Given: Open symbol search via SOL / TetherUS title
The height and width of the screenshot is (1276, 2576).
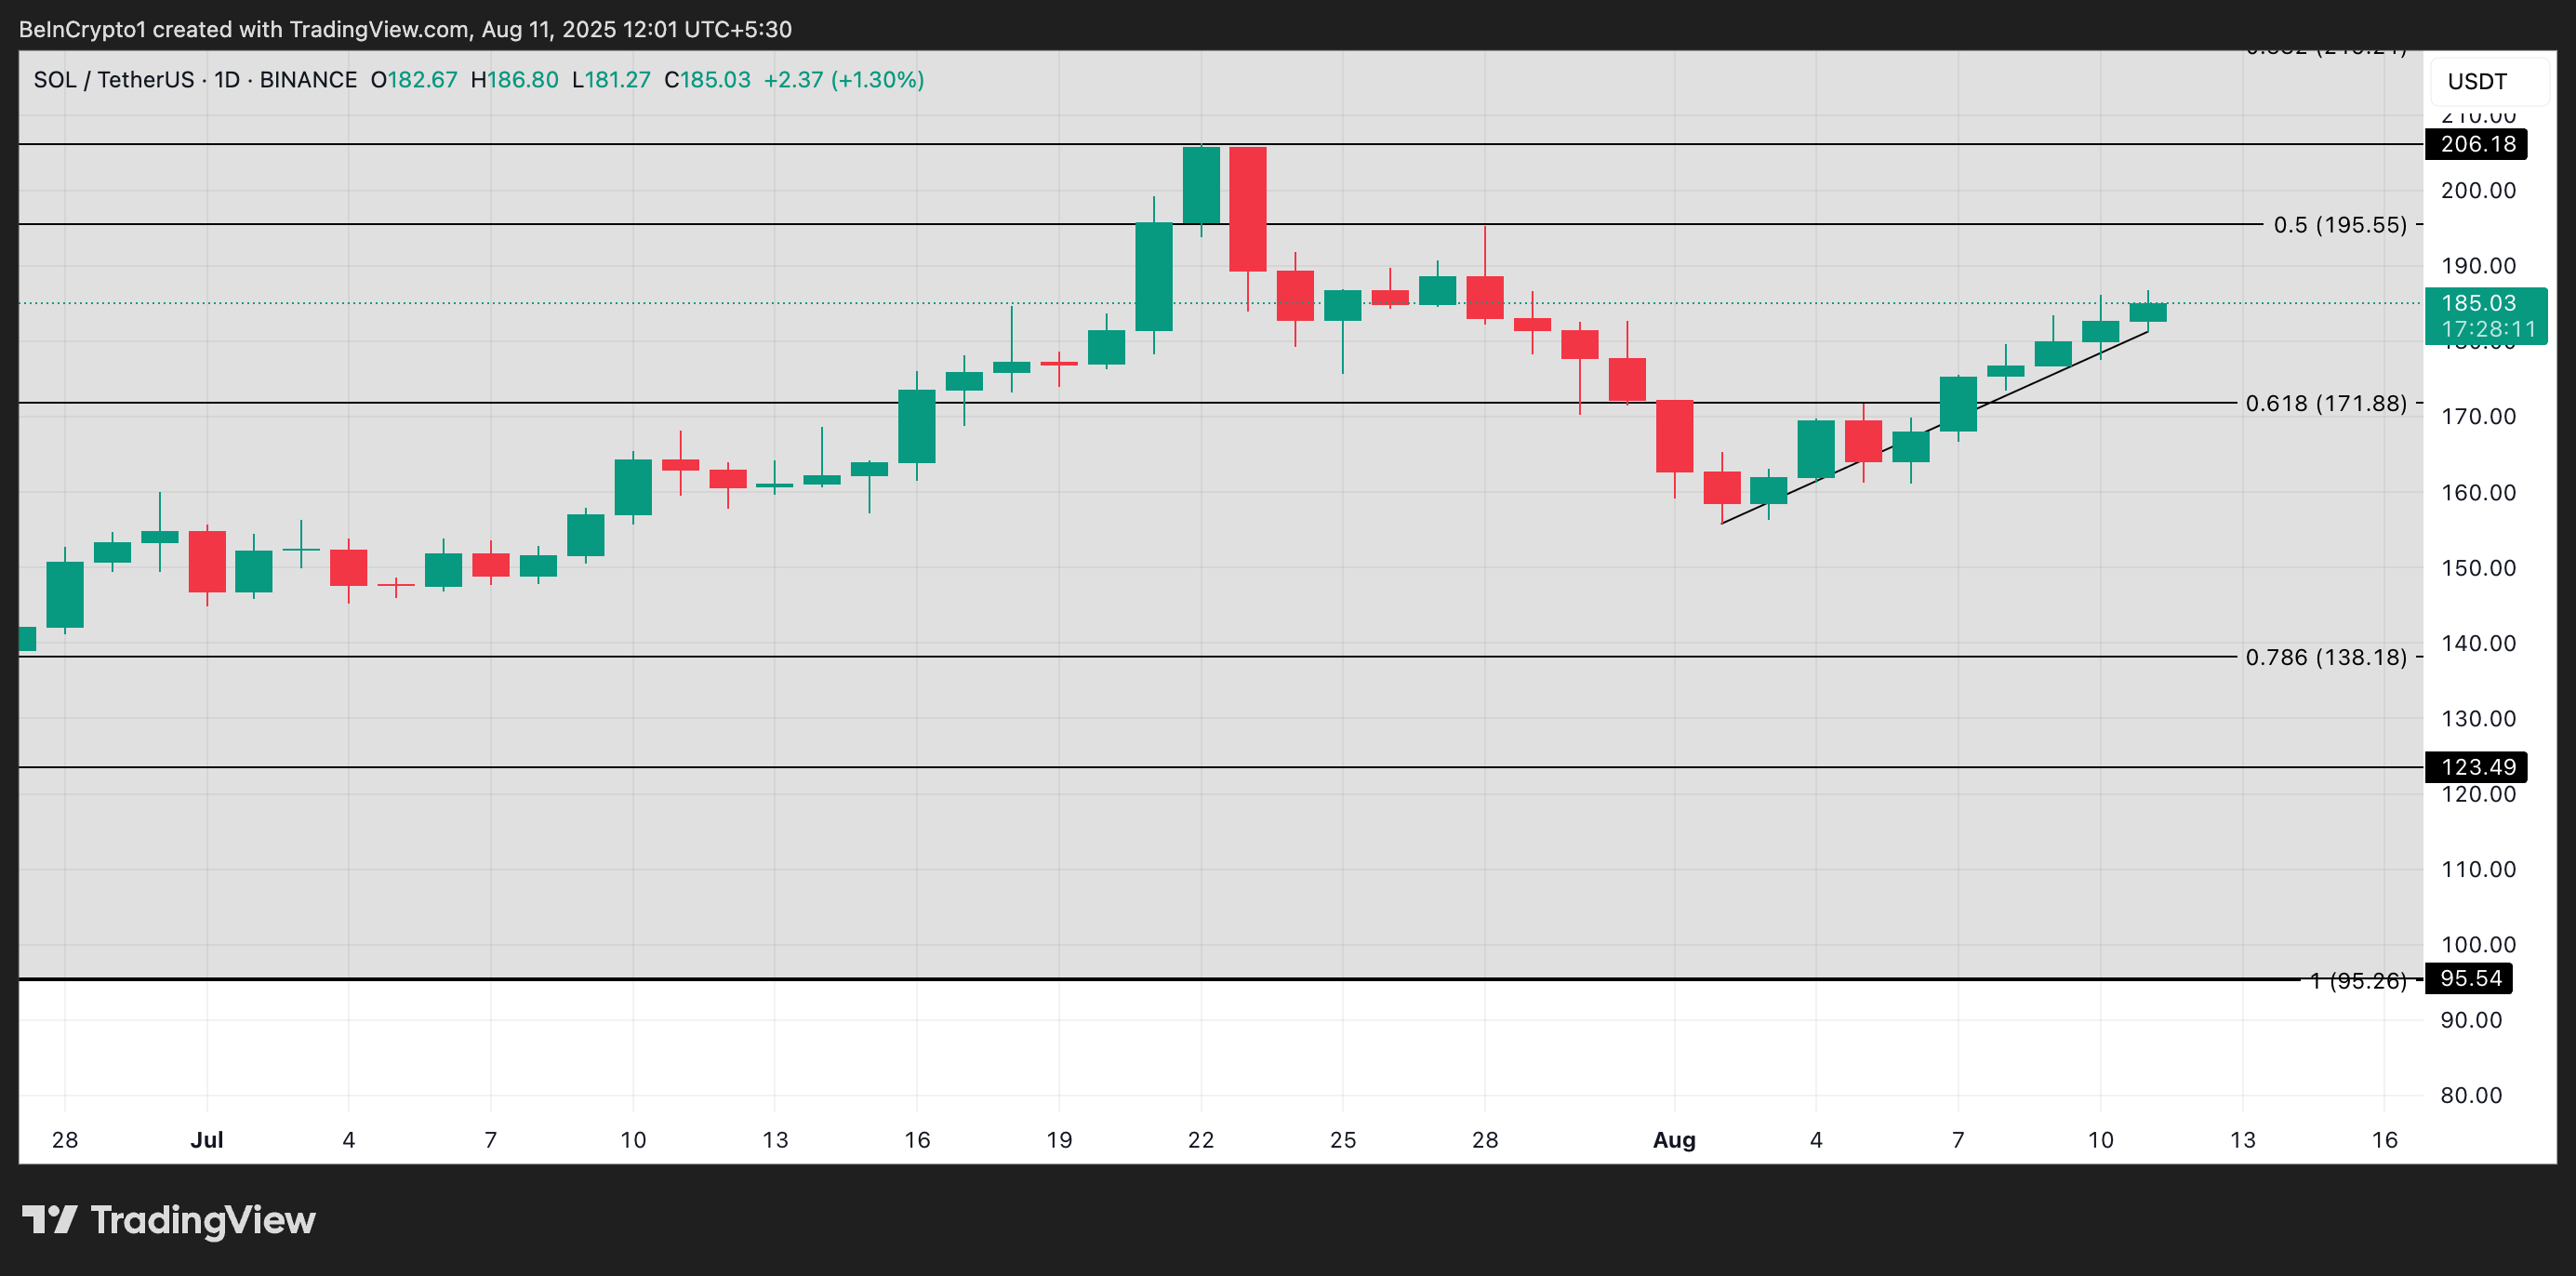Looking at the screenshot, I should pos(113,80).
